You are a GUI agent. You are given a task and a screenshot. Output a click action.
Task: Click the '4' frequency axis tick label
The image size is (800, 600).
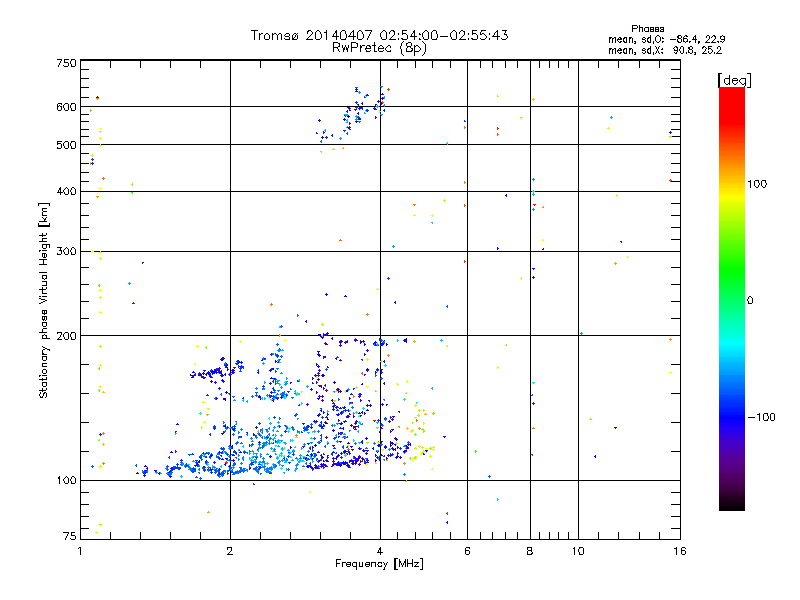(x=380, y=551)
